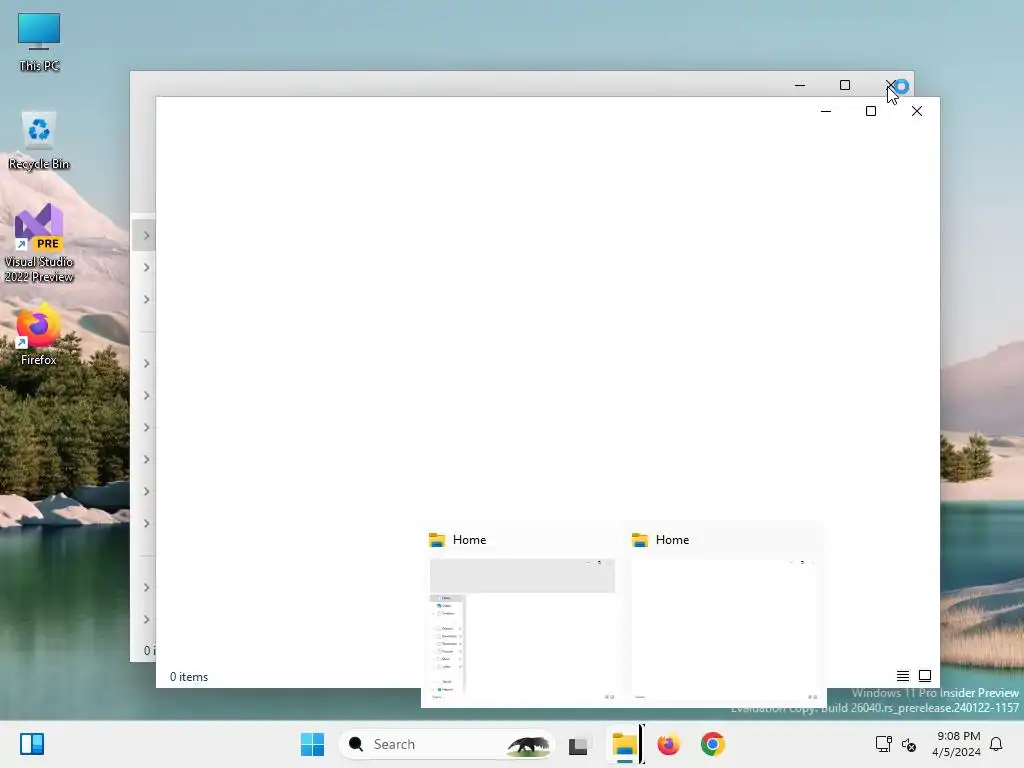Minimize the front Explorer window
Viewport: 1024px width, 768px height.
coord(825,112)
